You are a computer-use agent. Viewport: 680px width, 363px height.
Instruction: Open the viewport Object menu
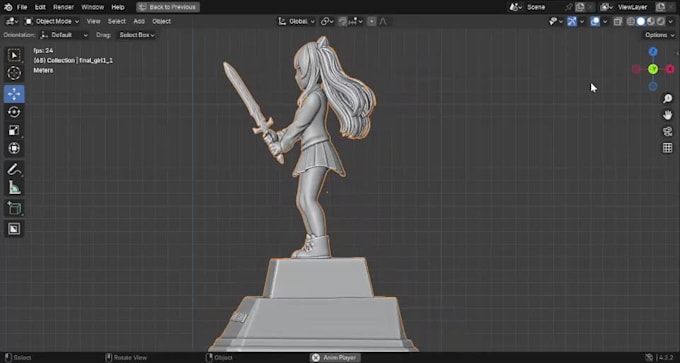coord(161,21)
